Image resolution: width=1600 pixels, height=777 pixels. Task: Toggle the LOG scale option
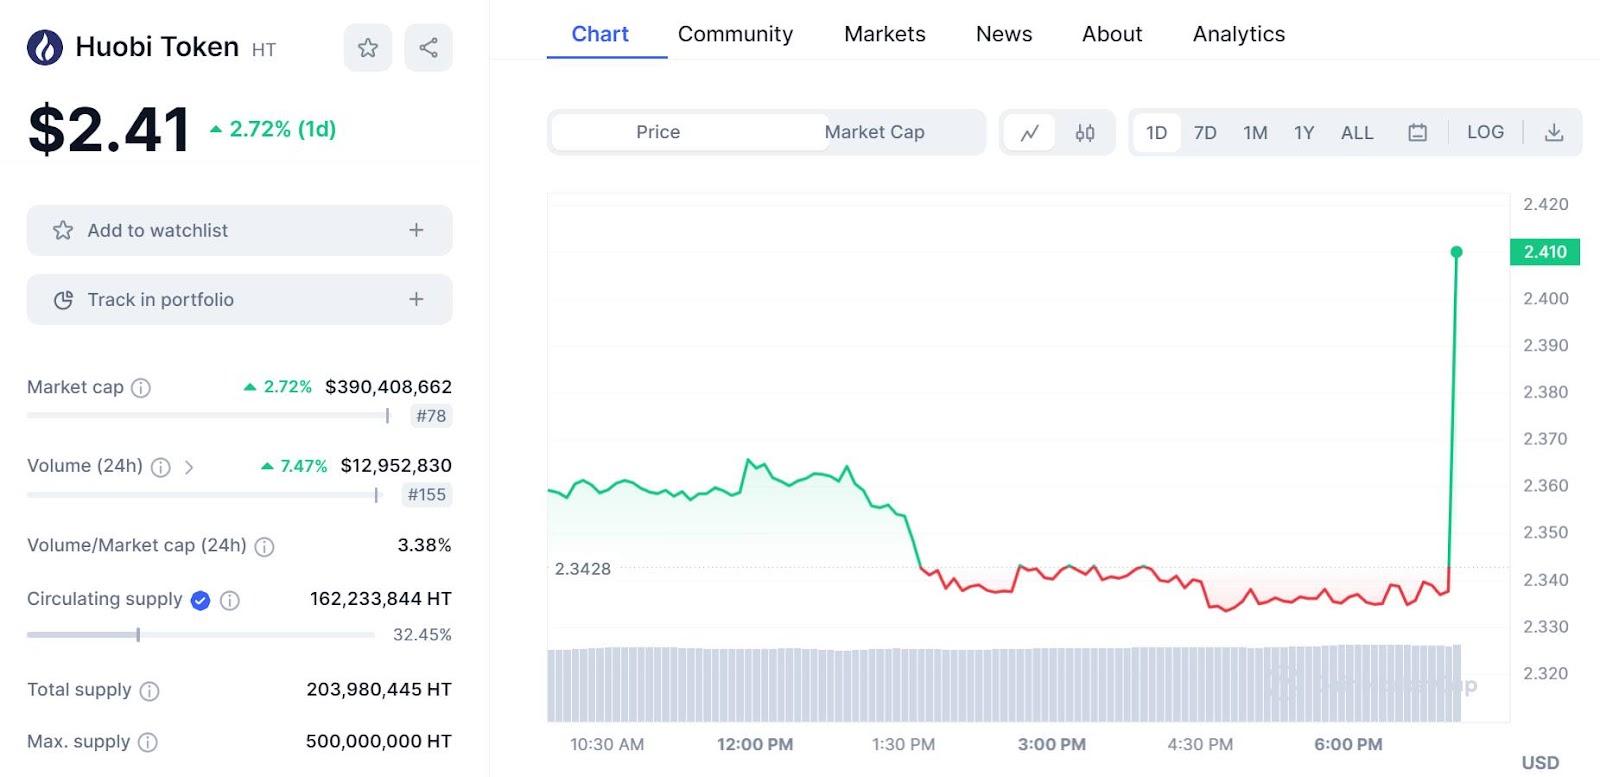[x=1485, y=132]
